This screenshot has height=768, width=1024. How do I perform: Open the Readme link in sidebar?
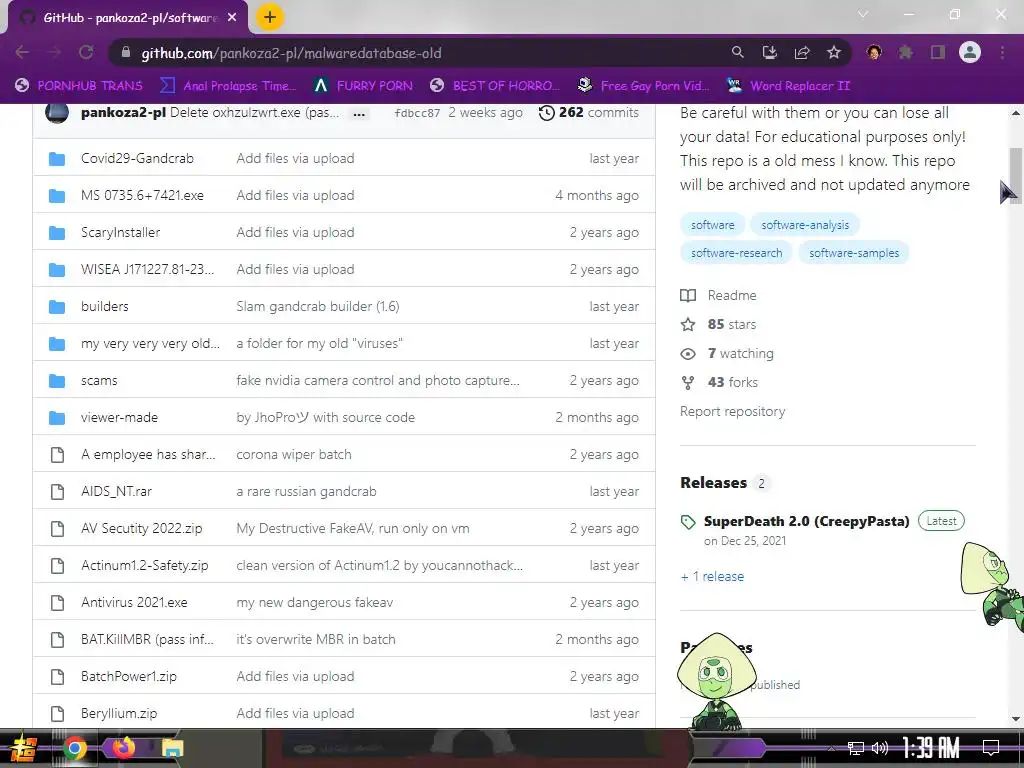pyautogui.click(x=718, y=295)
